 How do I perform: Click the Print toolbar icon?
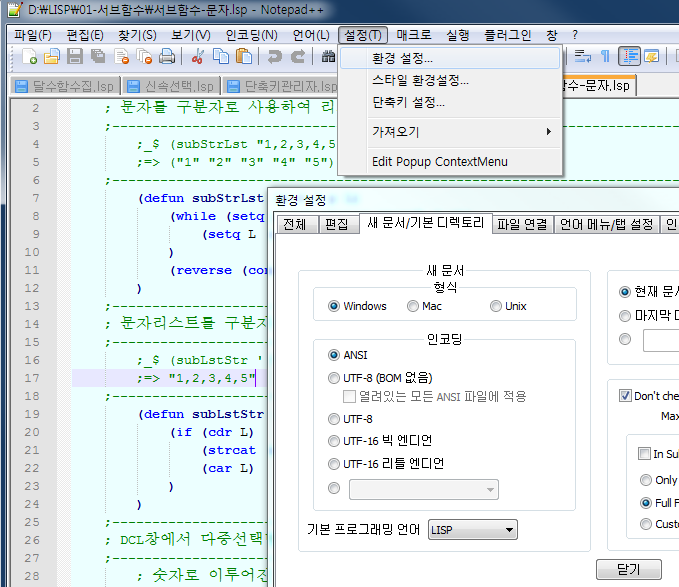pos(164,56)
